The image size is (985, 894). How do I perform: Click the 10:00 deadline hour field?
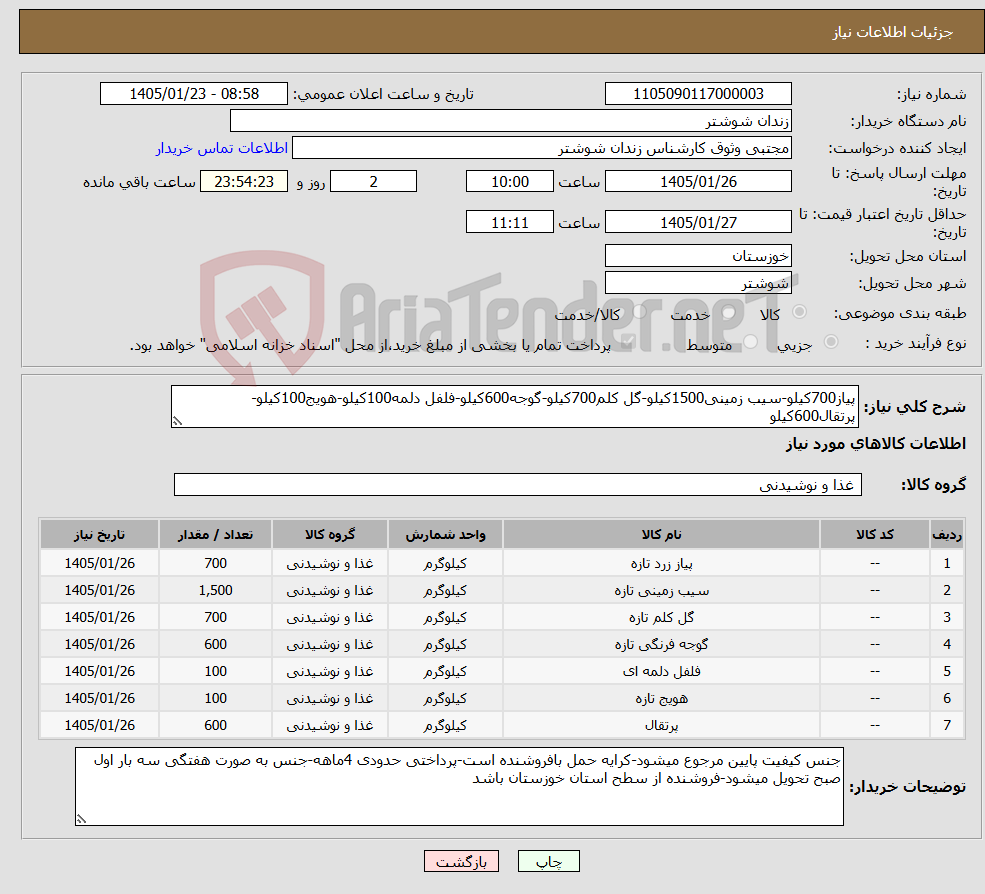click(x=509, y=182)
